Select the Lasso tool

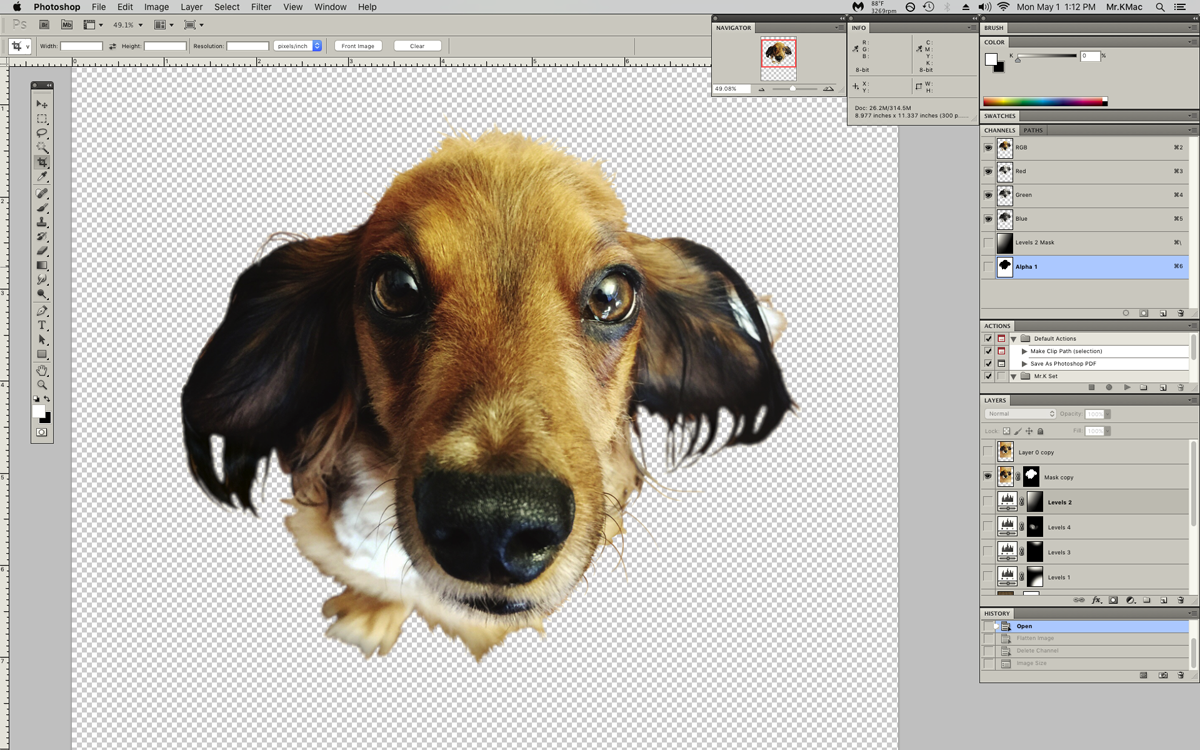click(42, 133)
